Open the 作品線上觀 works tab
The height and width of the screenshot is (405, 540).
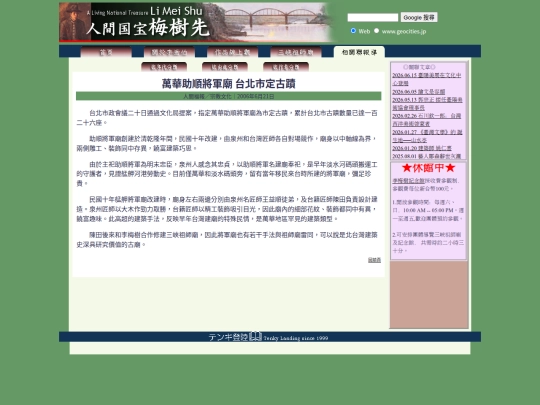[232, 52]
